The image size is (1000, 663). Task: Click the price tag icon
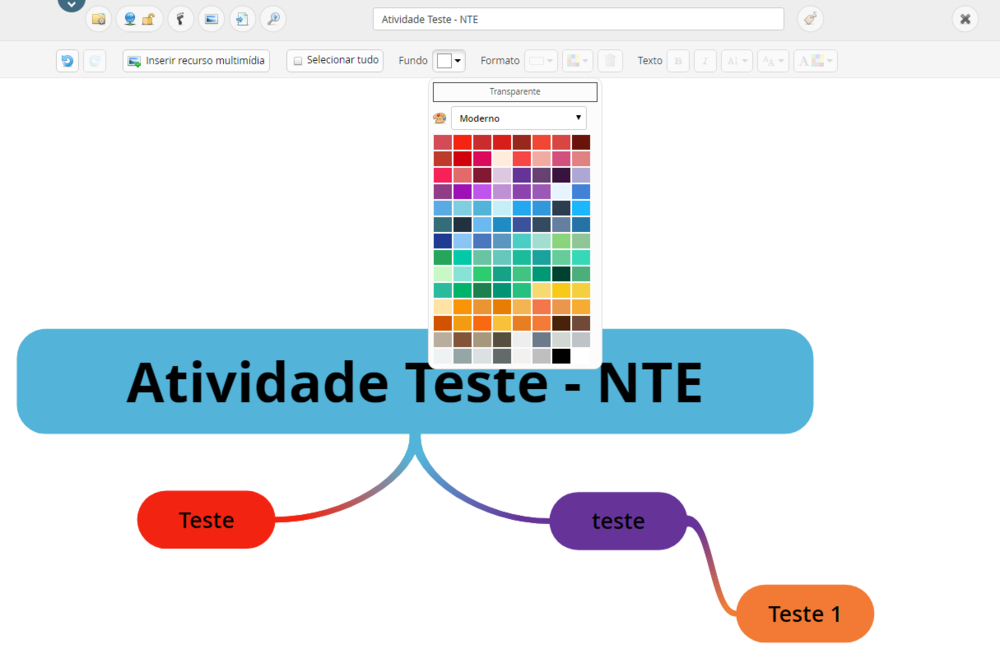pos(810,19)
